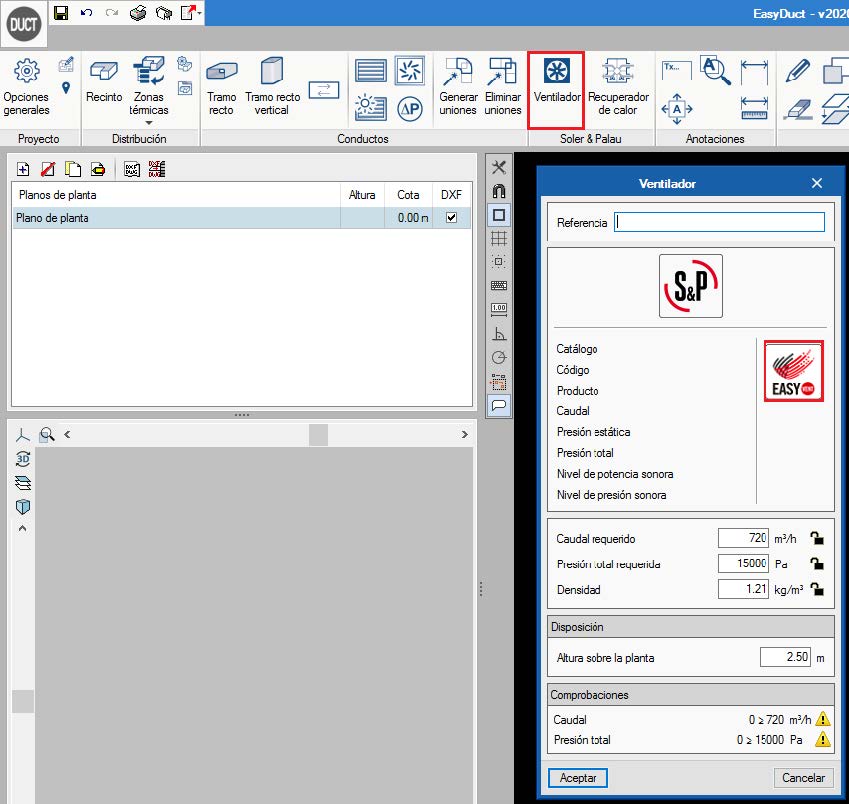849x804 pixels.
Task: Collapse the view toolbar with the up chevron
Action: coord(22,529)
